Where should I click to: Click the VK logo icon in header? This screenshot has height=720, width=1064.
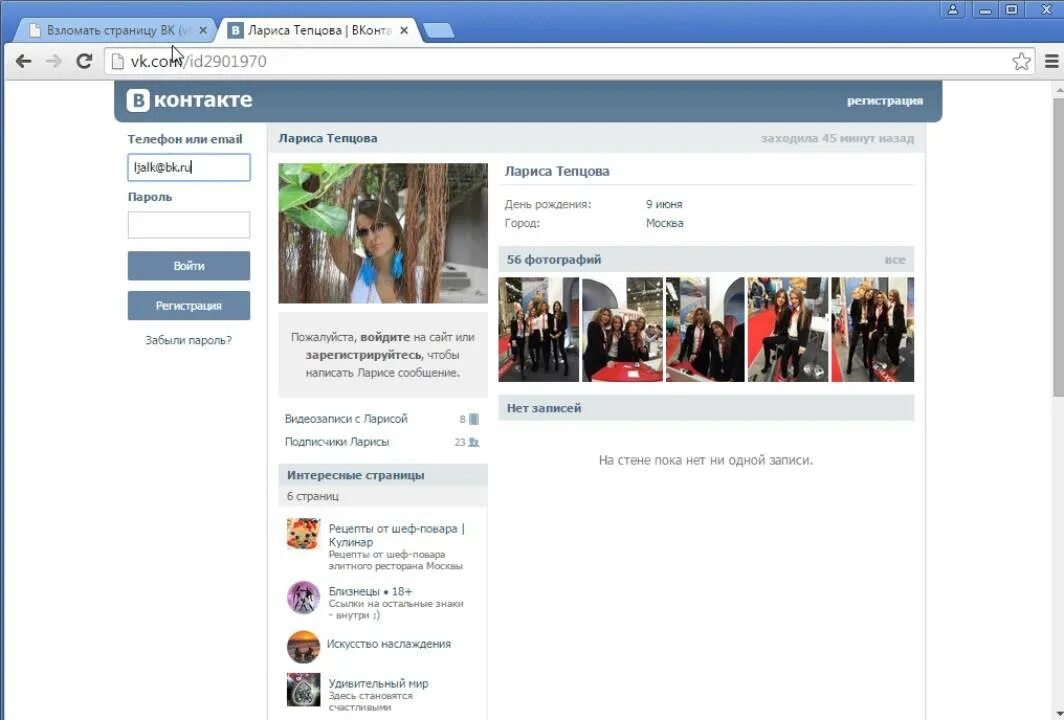click(138, 100)
